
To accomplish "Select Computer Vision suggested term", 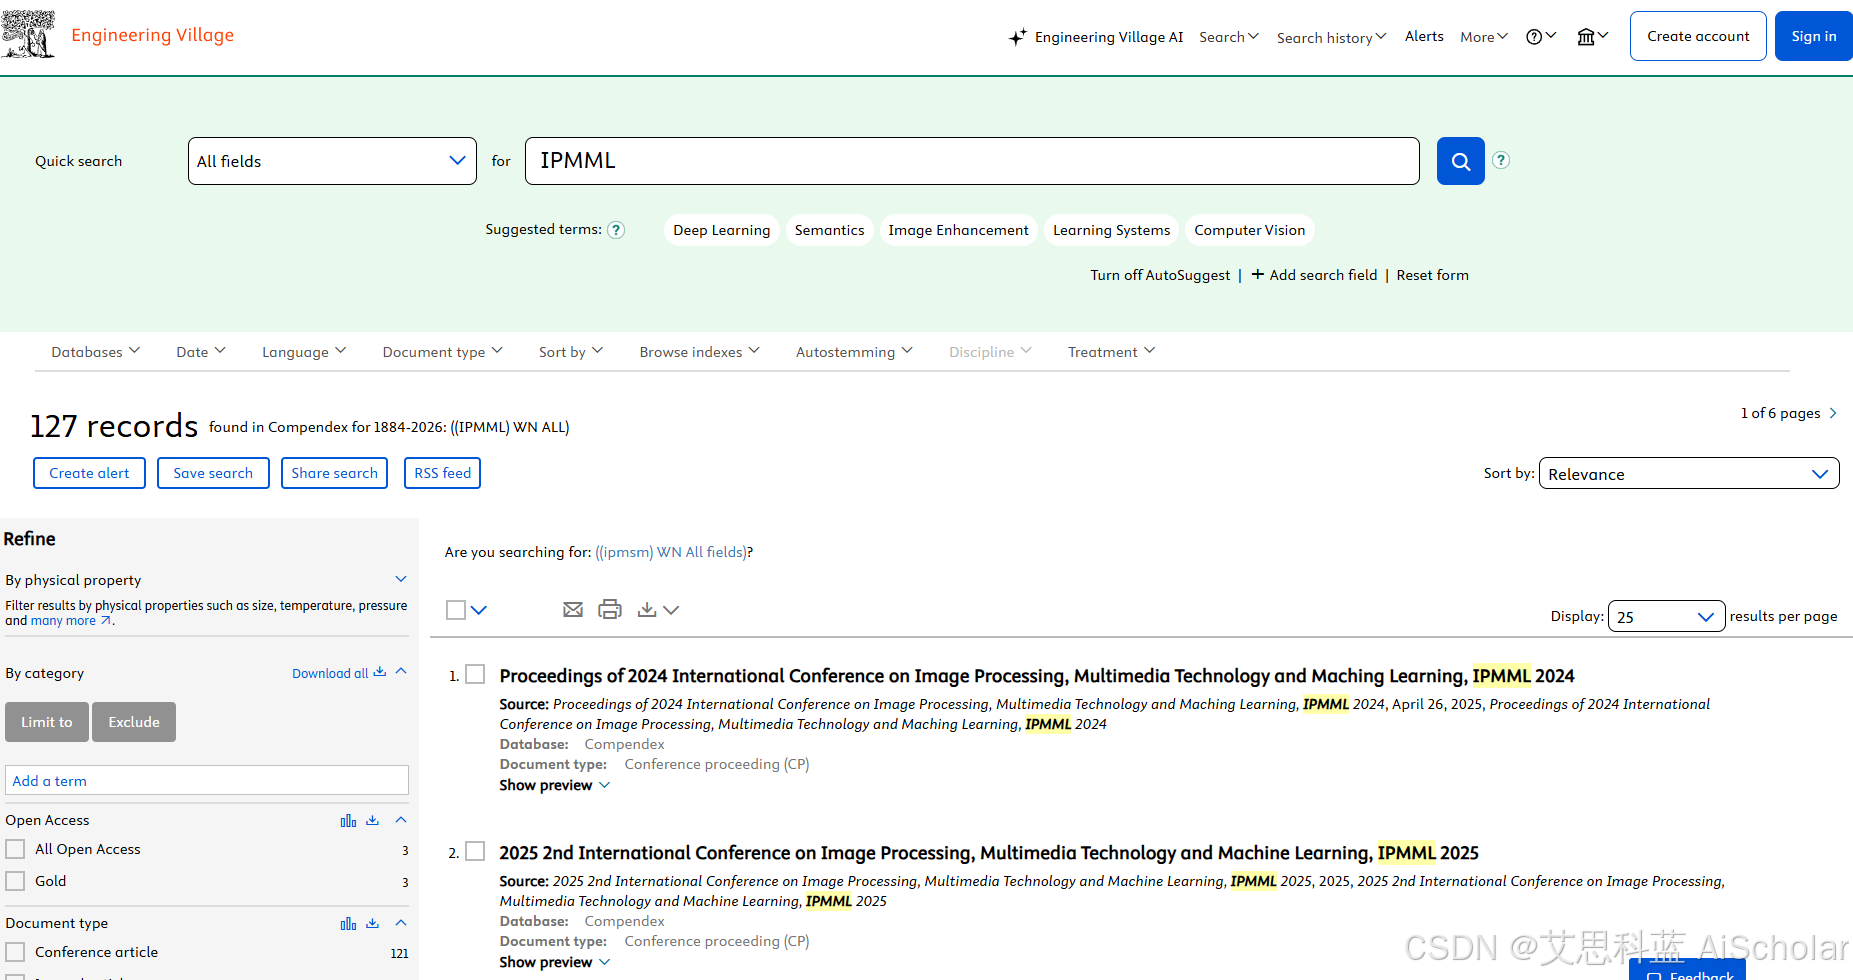I will [x=1250, y=230].
